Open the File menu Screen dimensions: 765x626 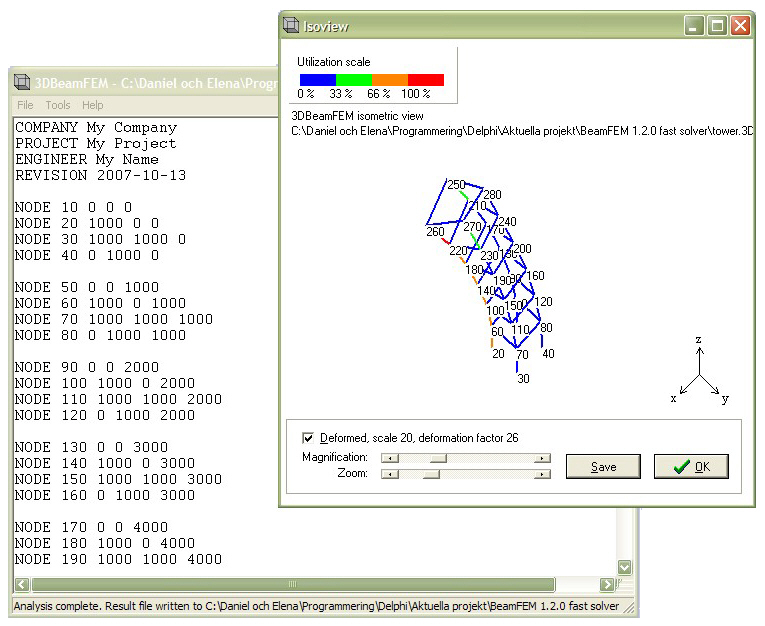pyautogui.click(x=25, y=105)
